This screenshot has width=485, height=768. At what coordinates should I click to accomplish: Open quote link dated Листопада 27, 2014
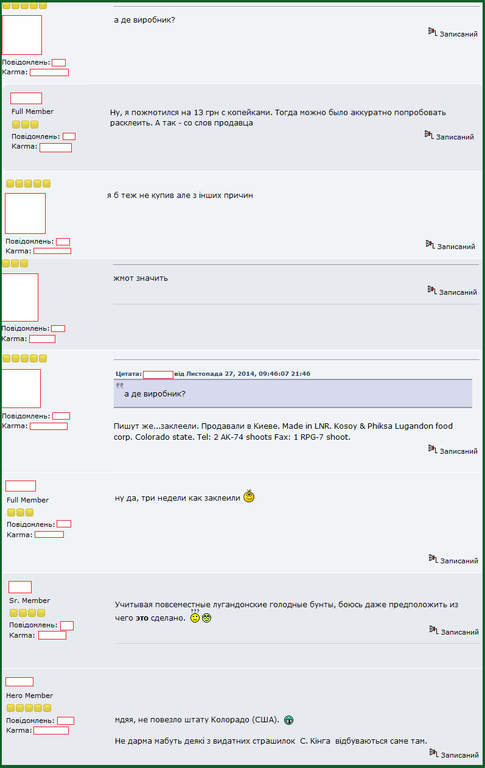[242, 374]
